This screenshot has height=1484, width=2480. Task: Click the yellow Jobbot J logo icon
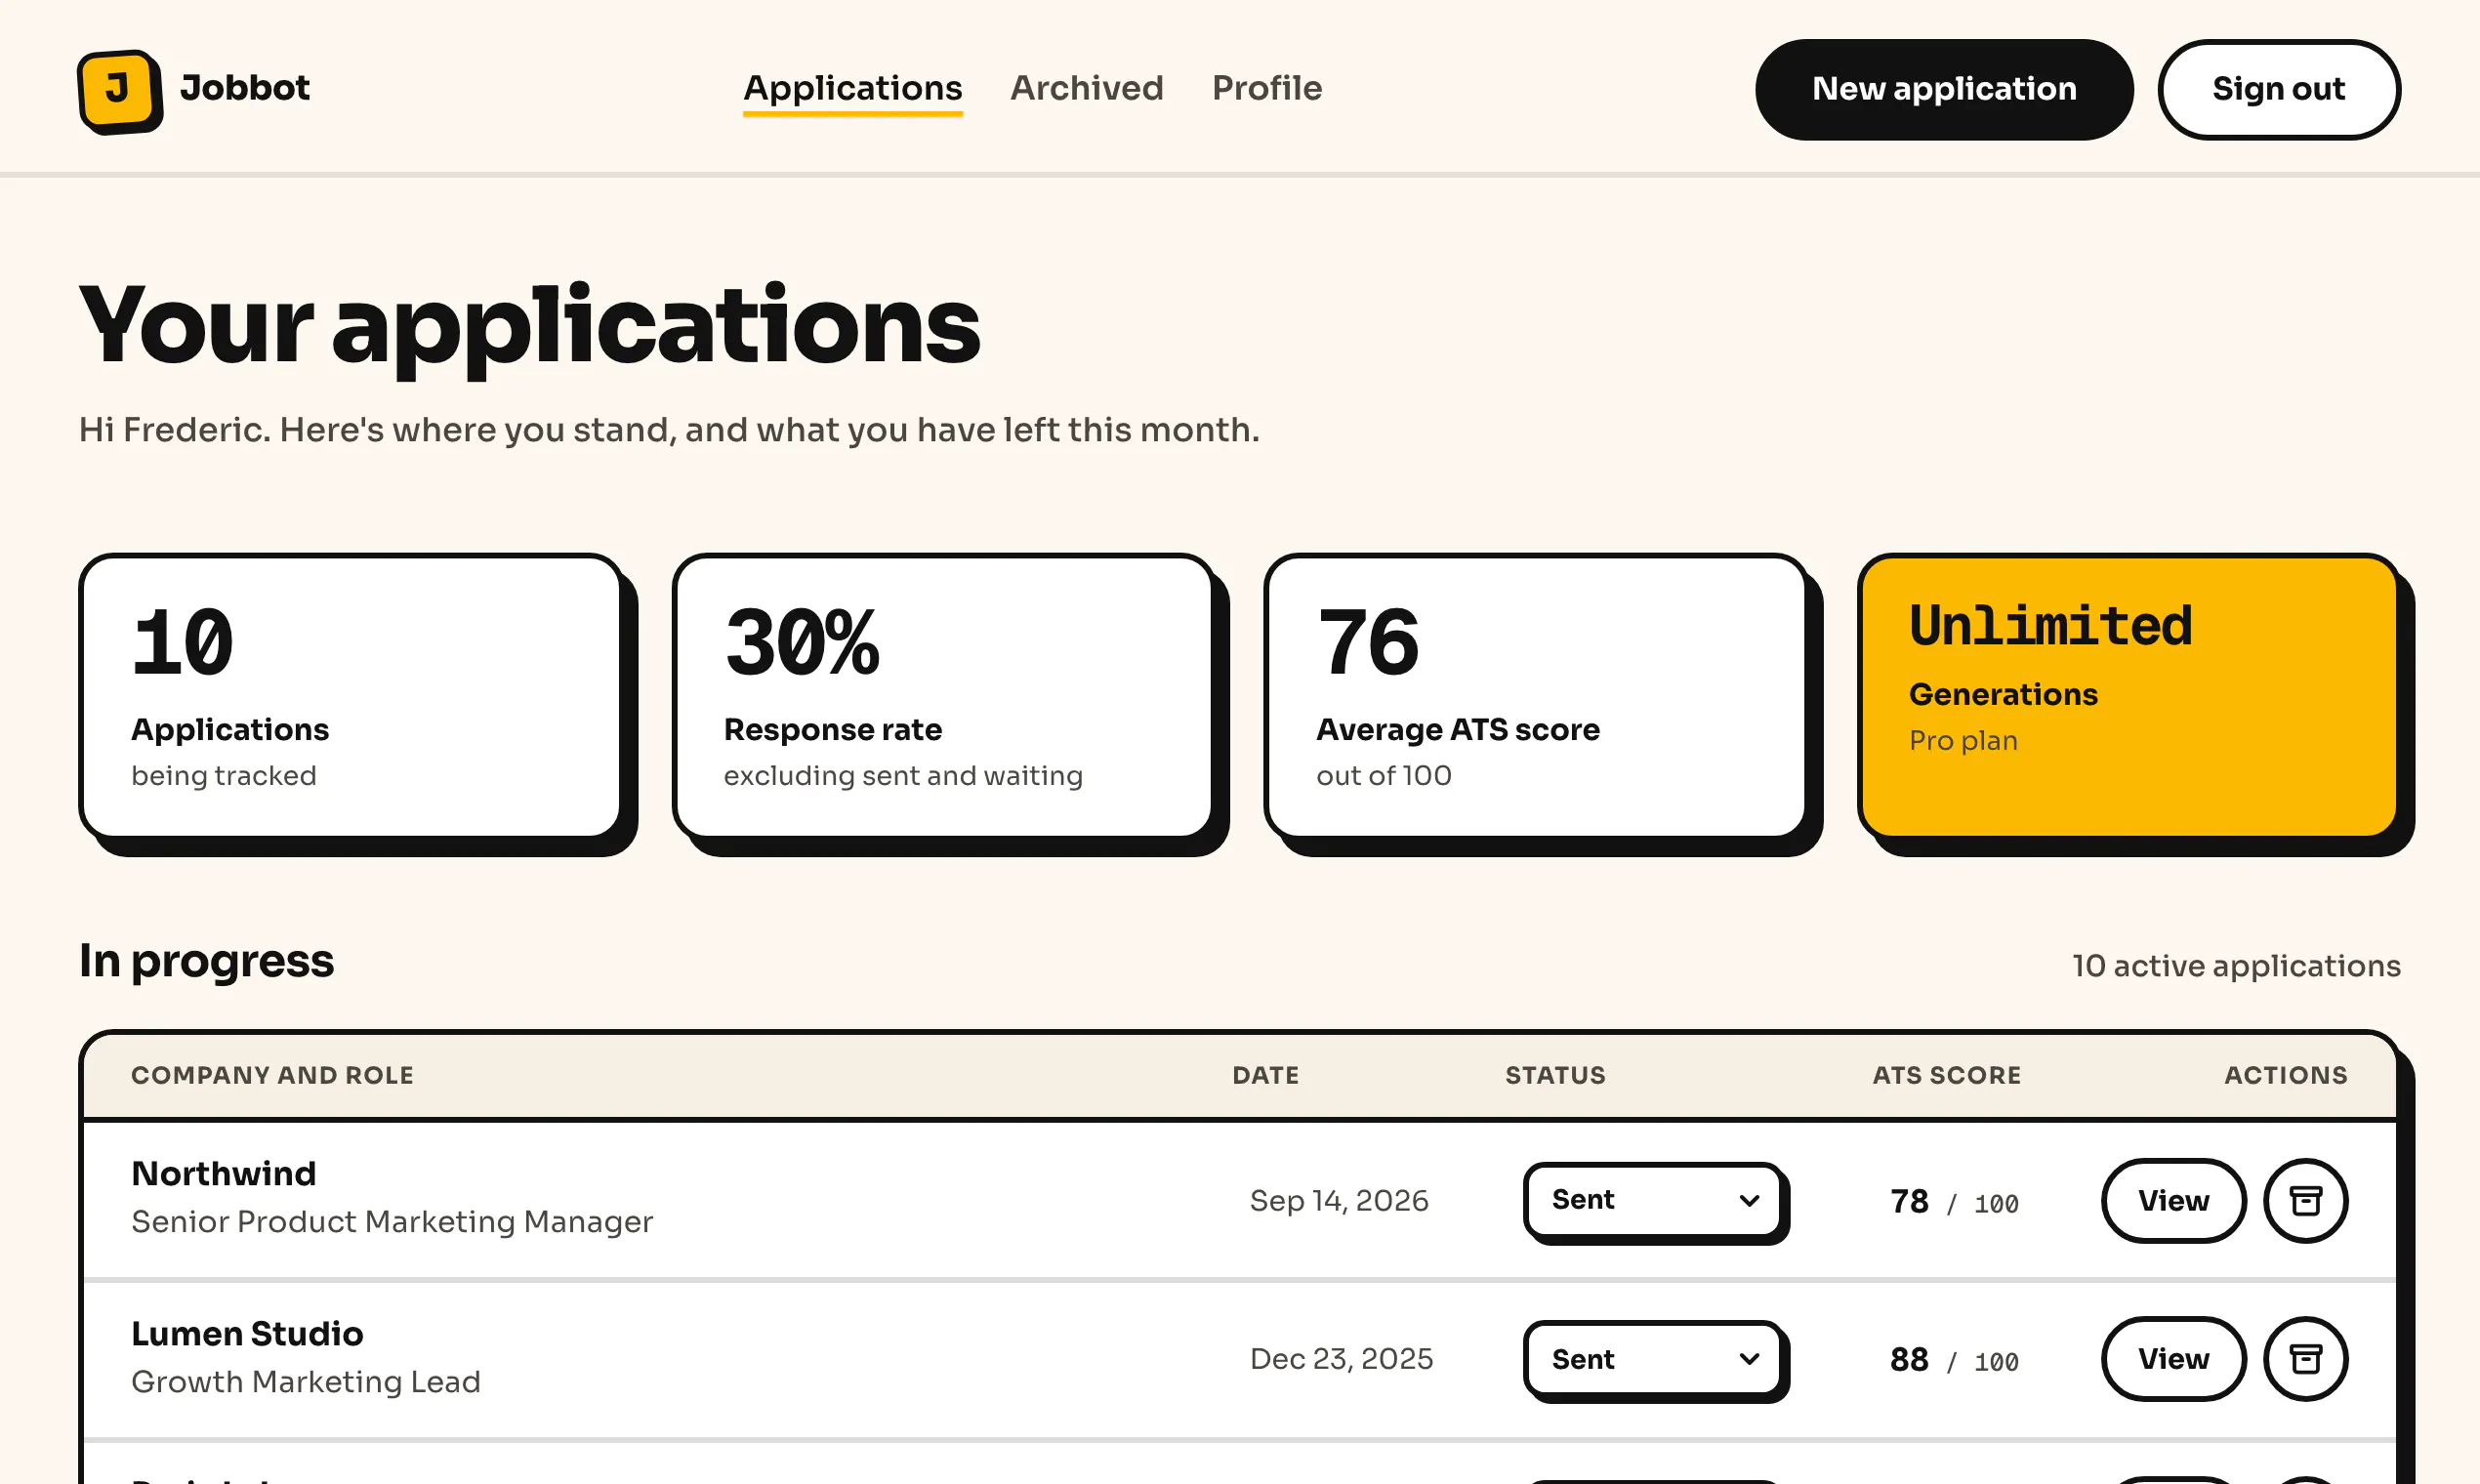[x=120, y=91]
